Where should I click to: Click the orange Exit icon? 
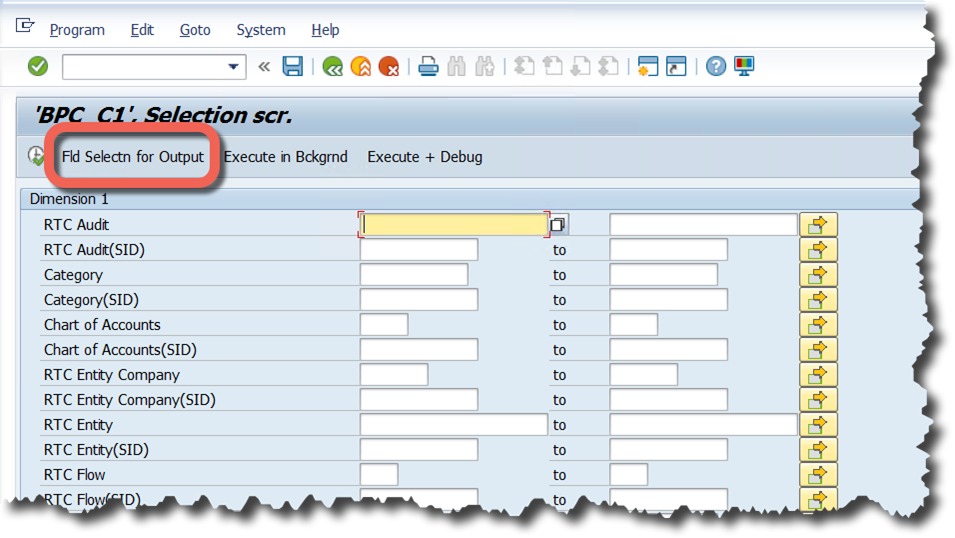click(360, 67)
